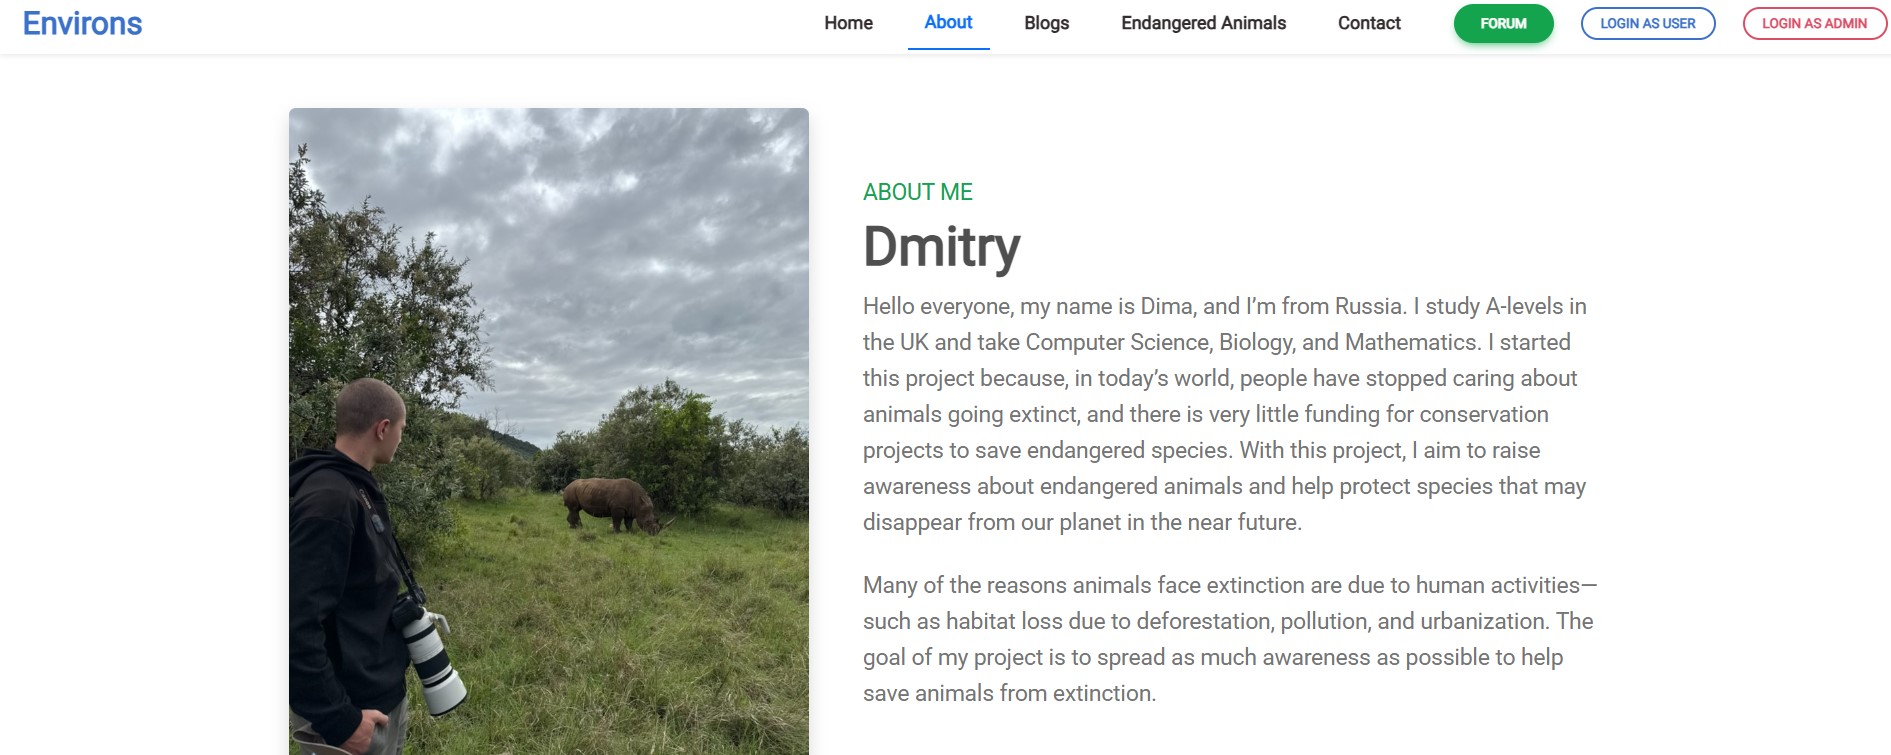The image size is (1891, 755).
Task: Click the LOGIN AS ADMIN button
Action: click(1814, 23)
